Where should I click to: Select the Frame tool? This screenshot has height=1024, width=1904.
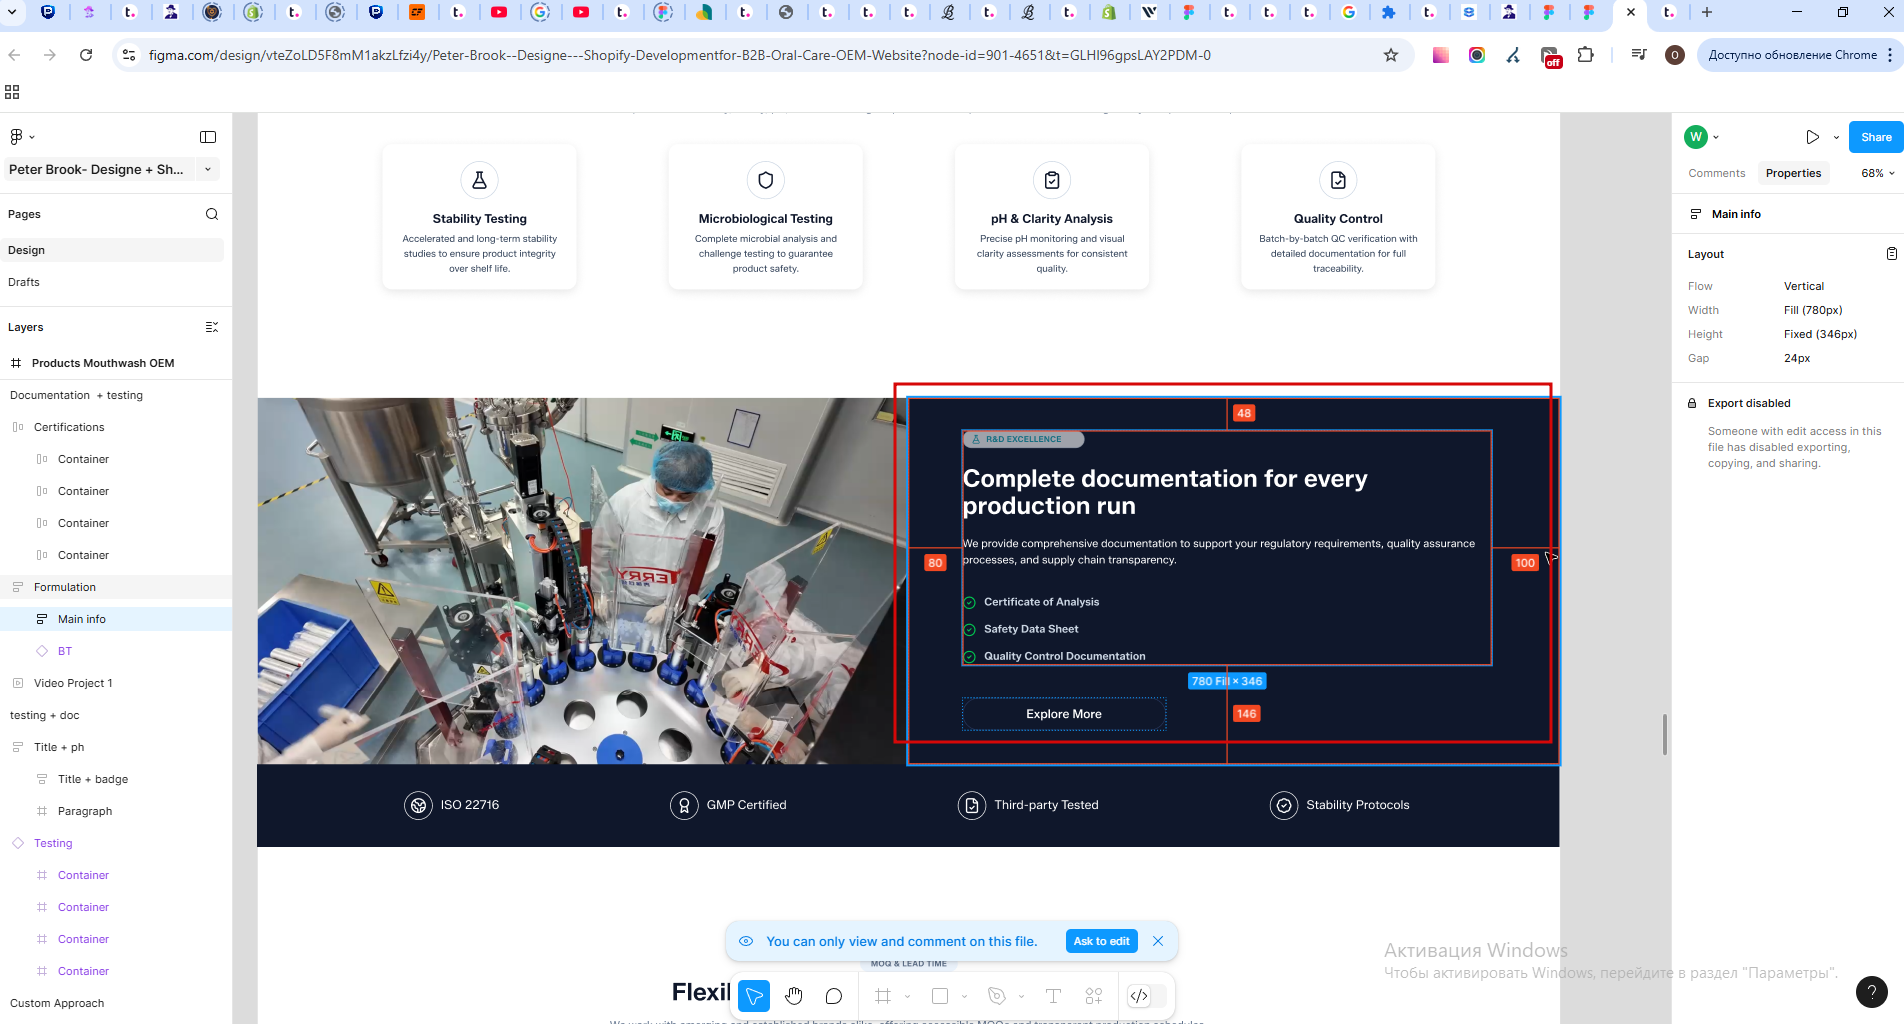(883, 996)
